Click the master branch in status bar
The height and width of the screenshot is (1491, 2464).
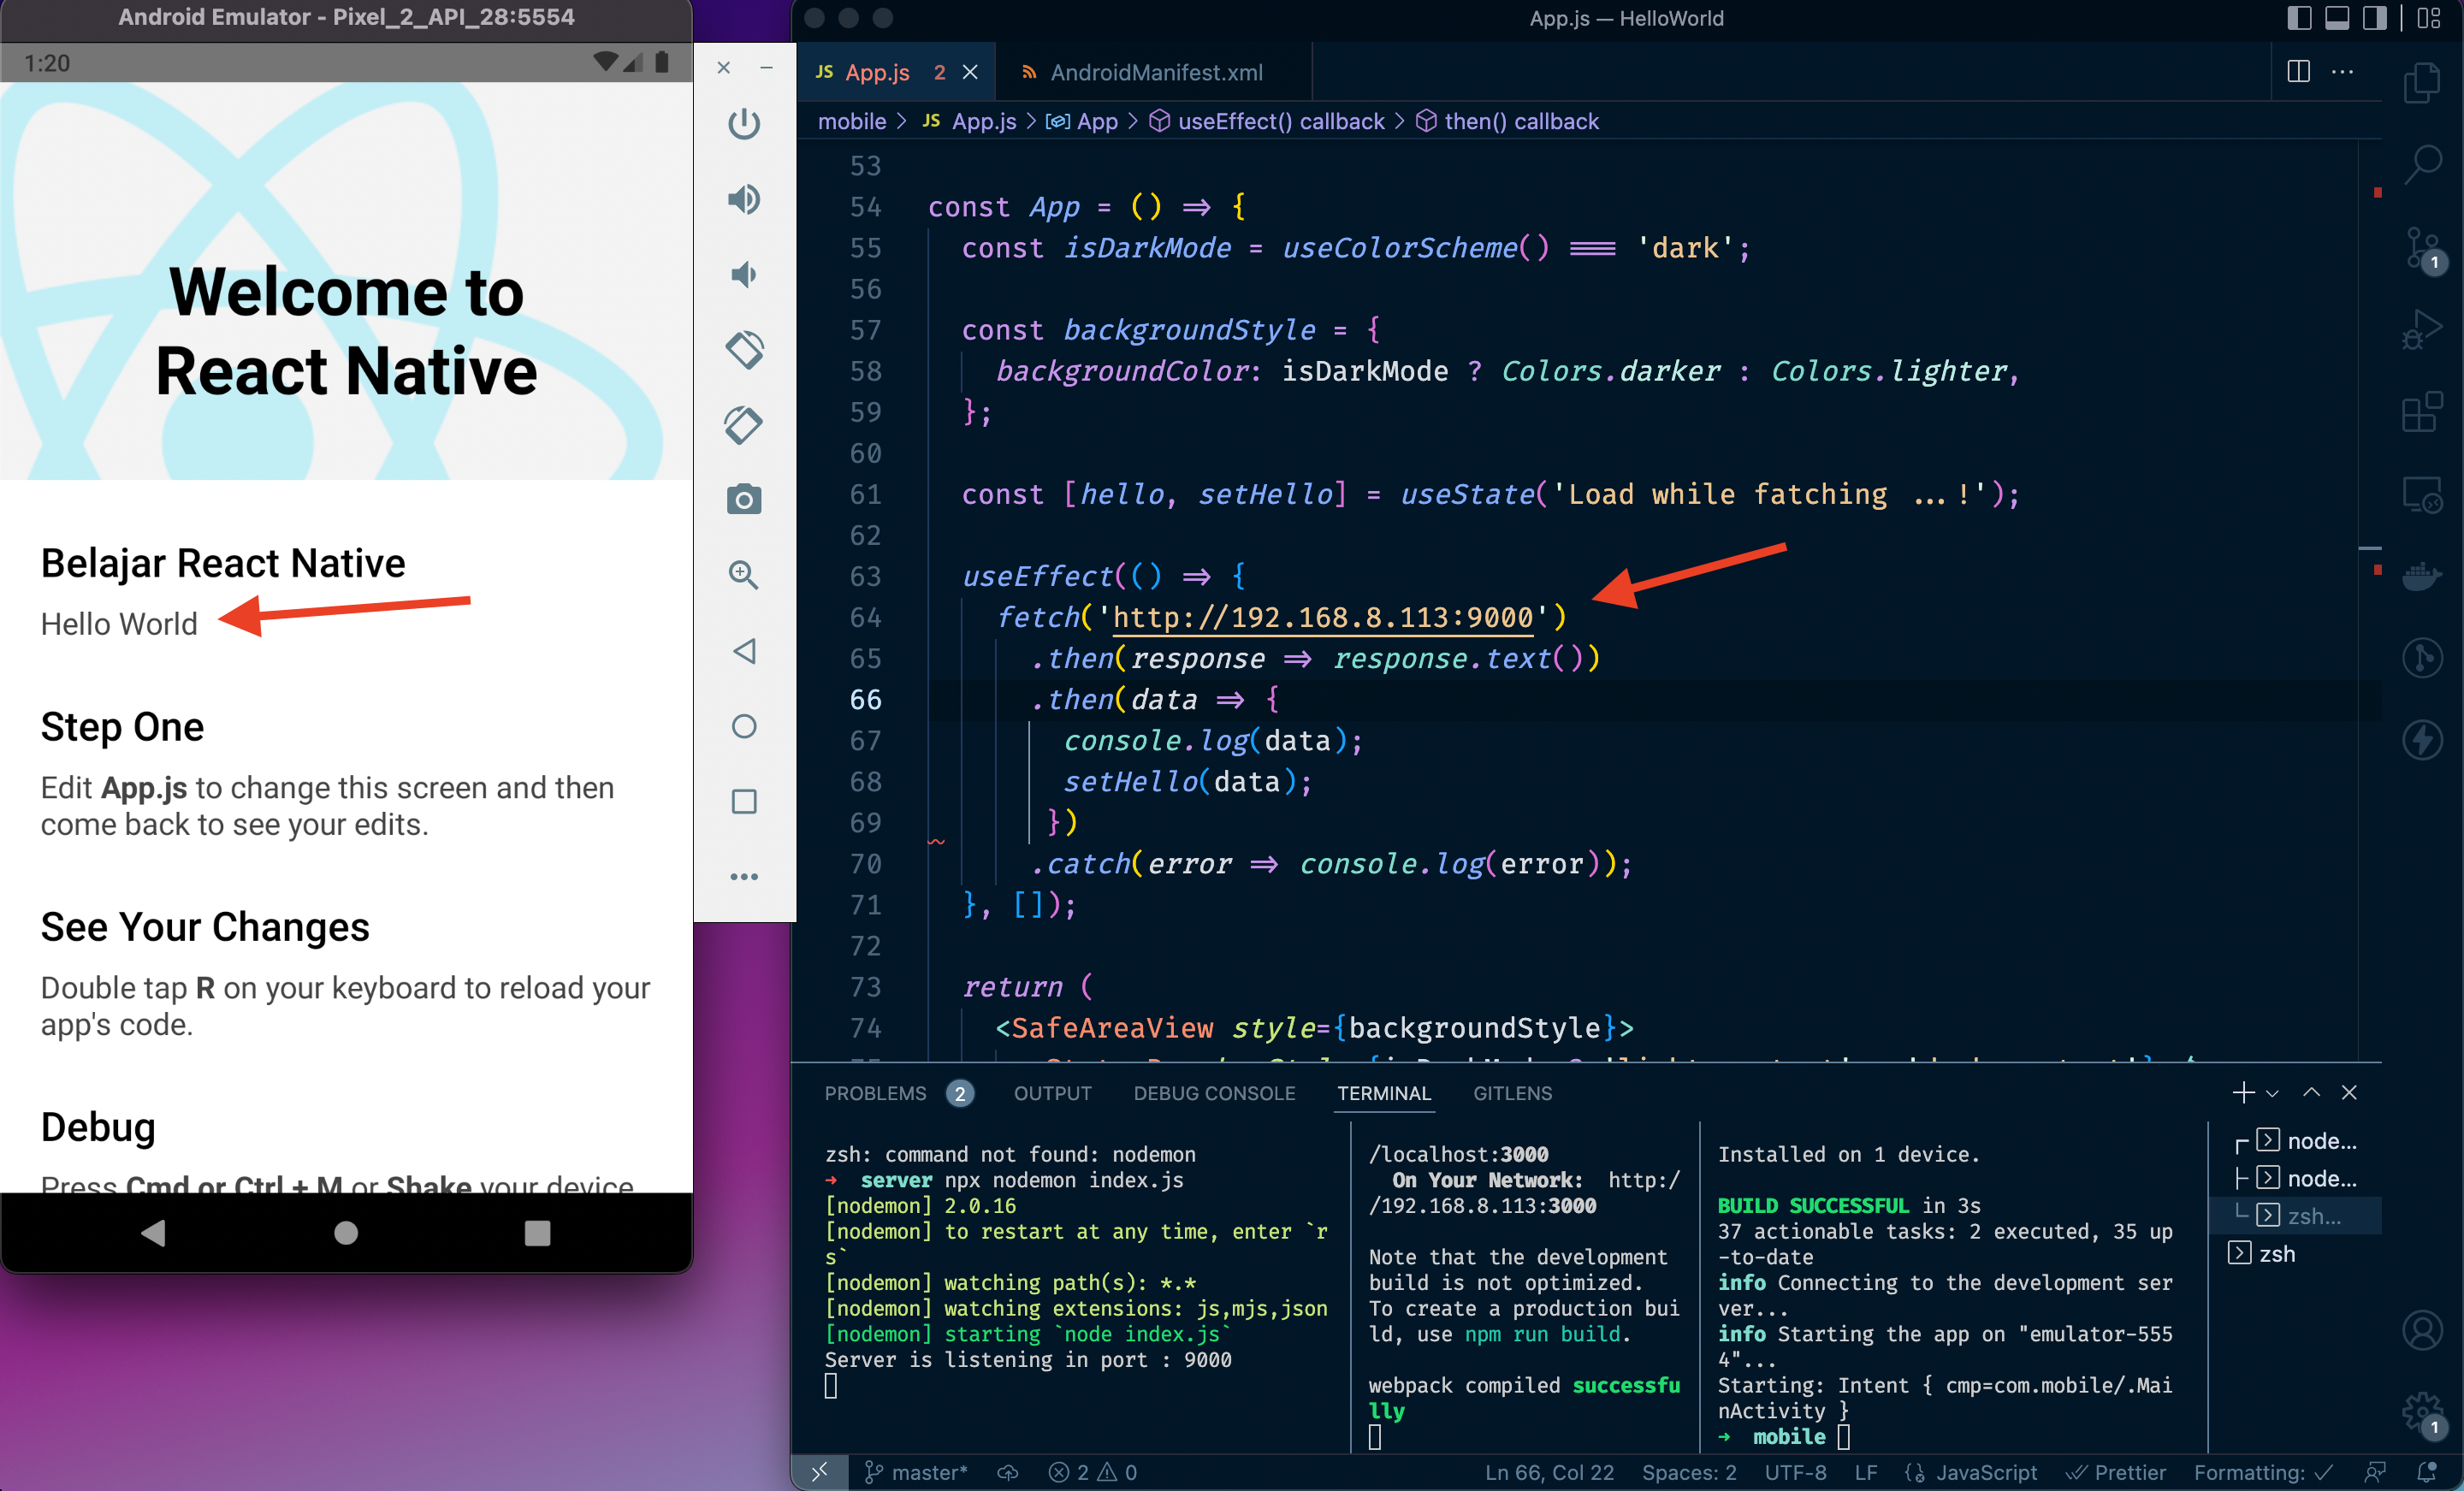coord(916,1472)
